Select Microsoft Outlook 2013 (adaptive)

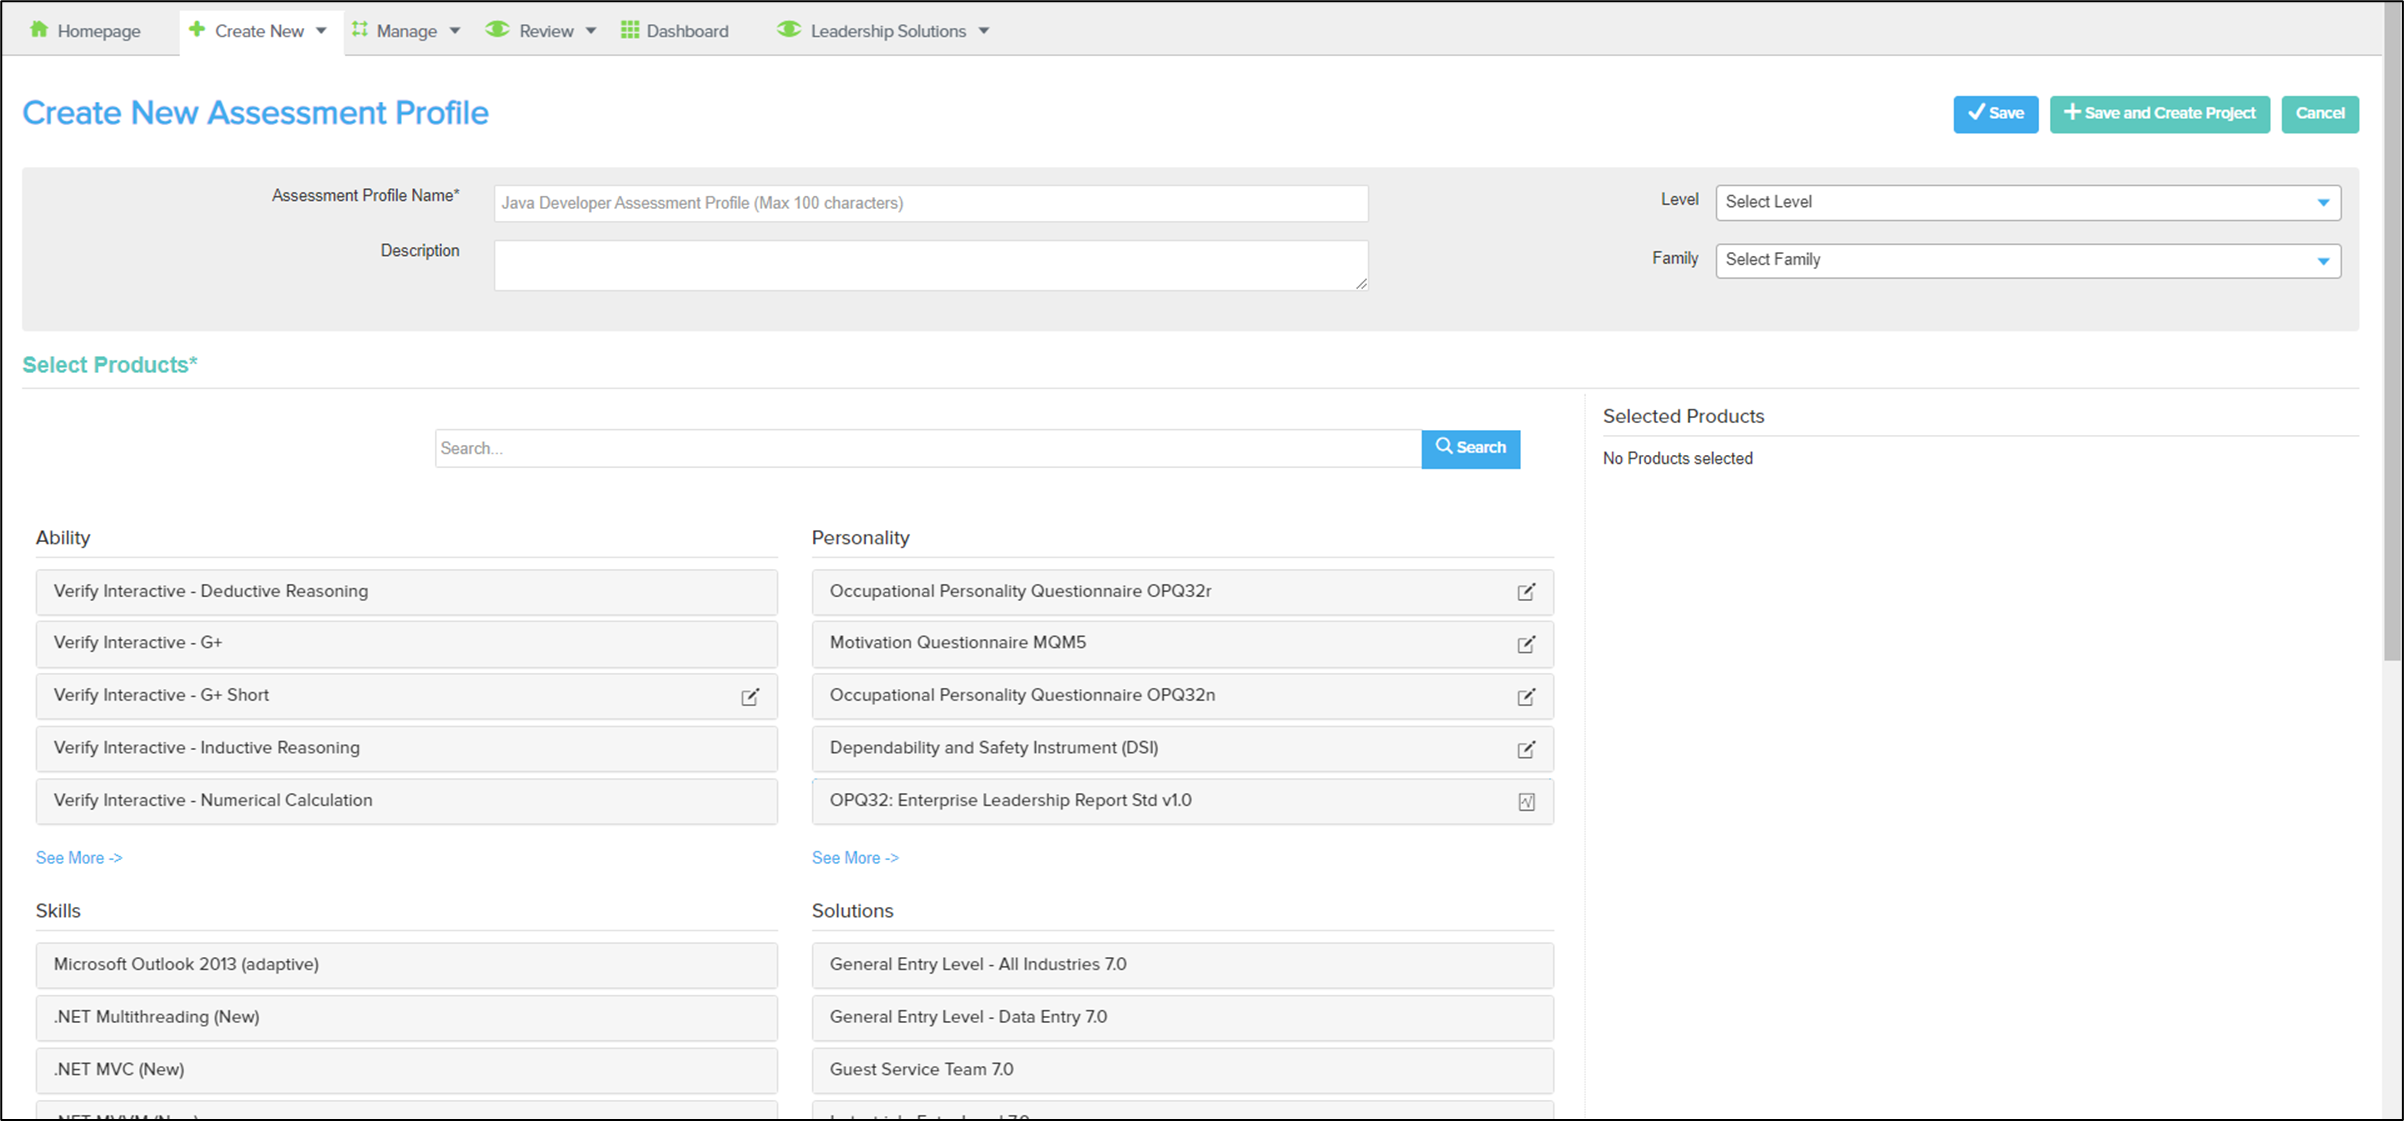pos(407,965)
